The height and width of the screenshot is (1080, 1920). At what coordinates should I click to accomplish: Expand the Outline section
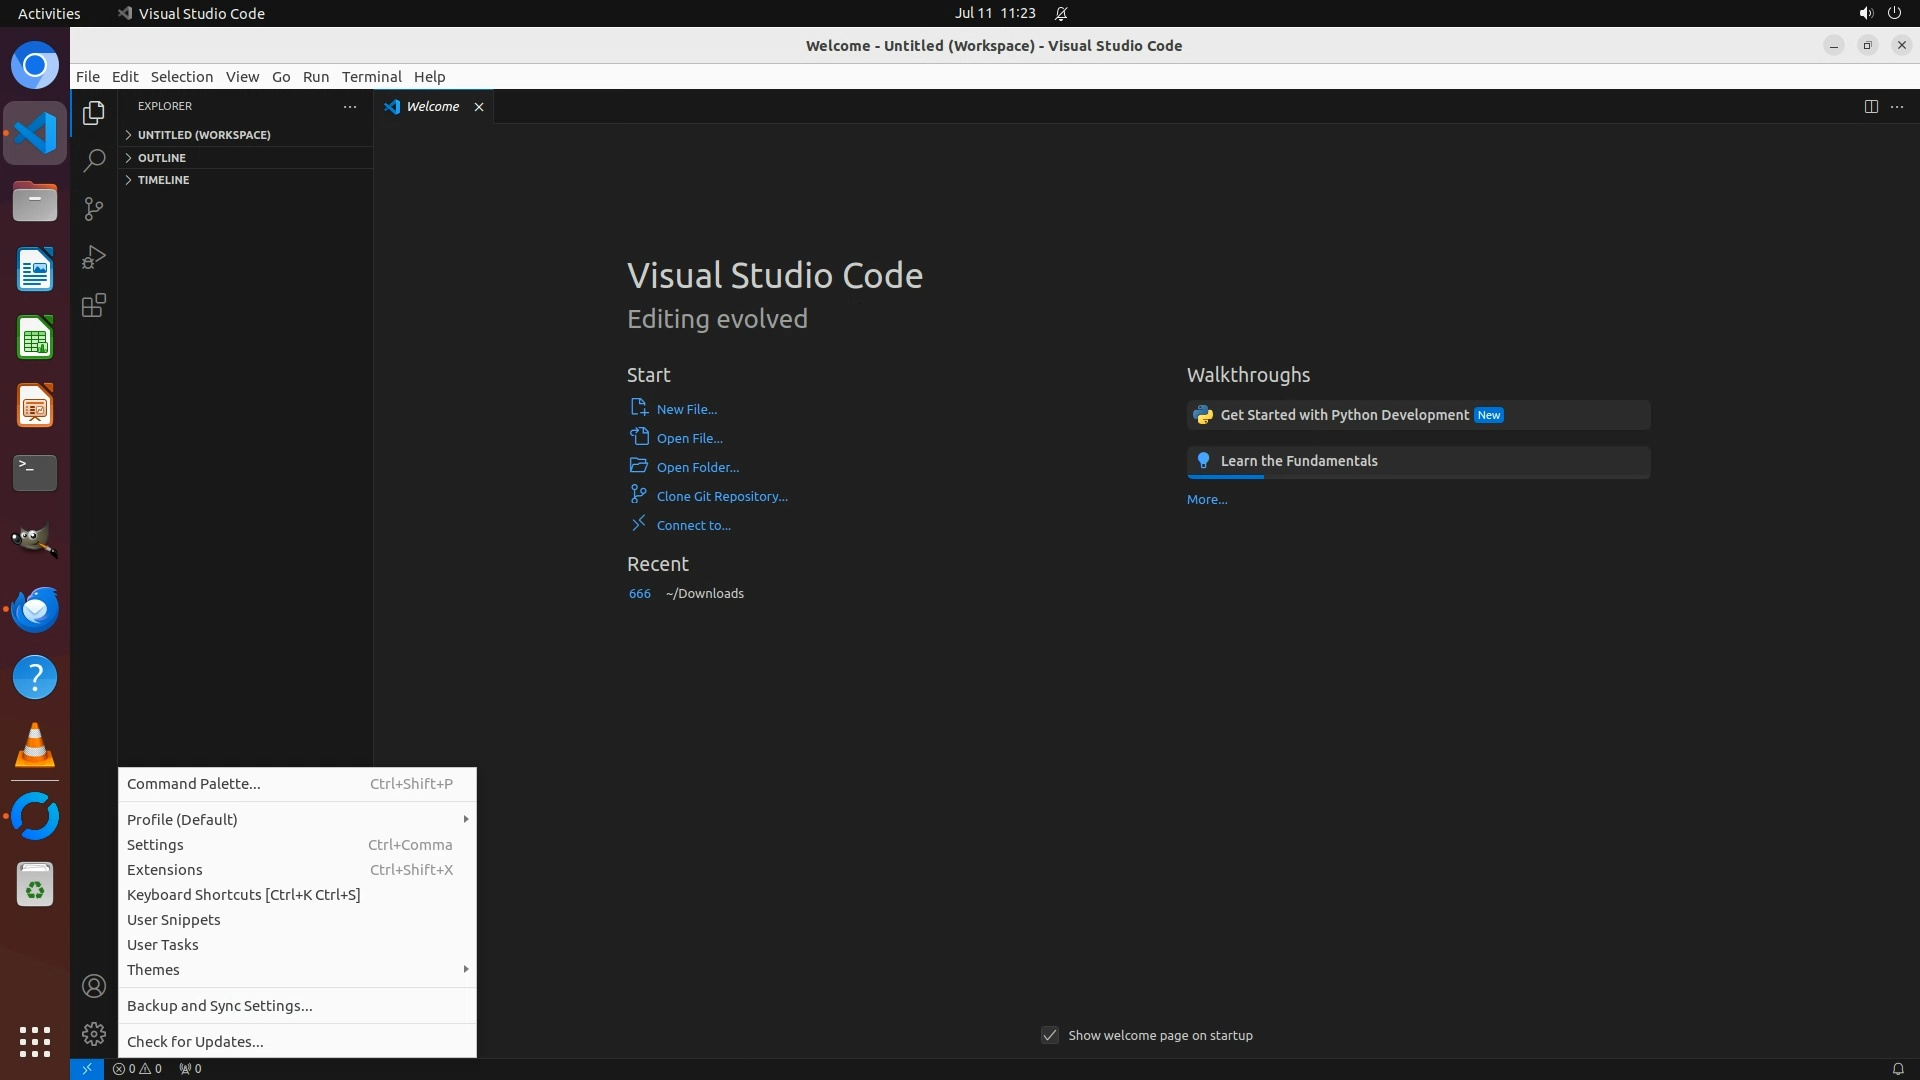click(x=162, y=158)
